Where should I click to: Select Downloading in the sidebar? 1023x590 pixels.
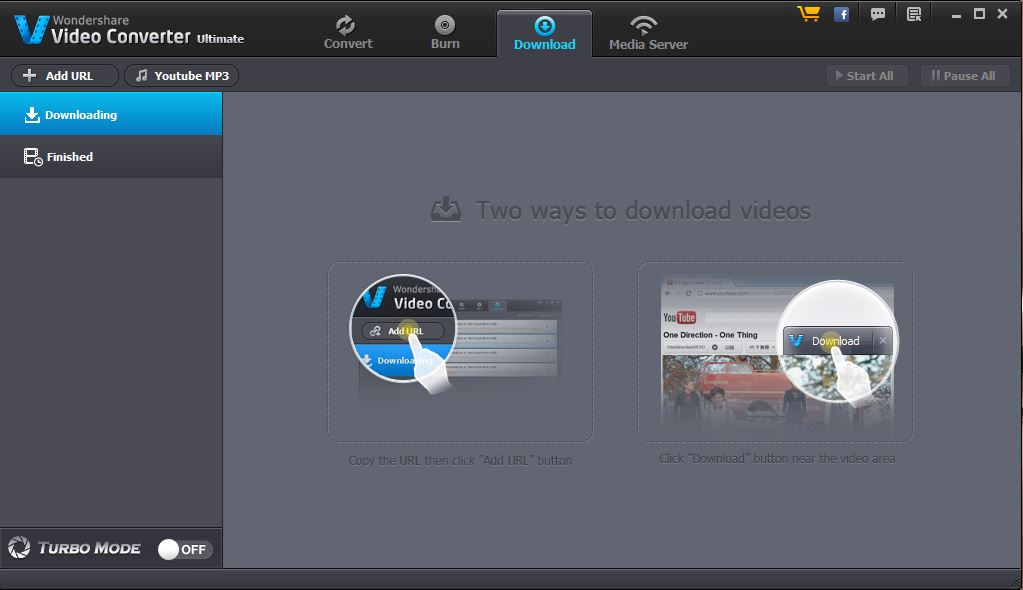coord(110,115)
